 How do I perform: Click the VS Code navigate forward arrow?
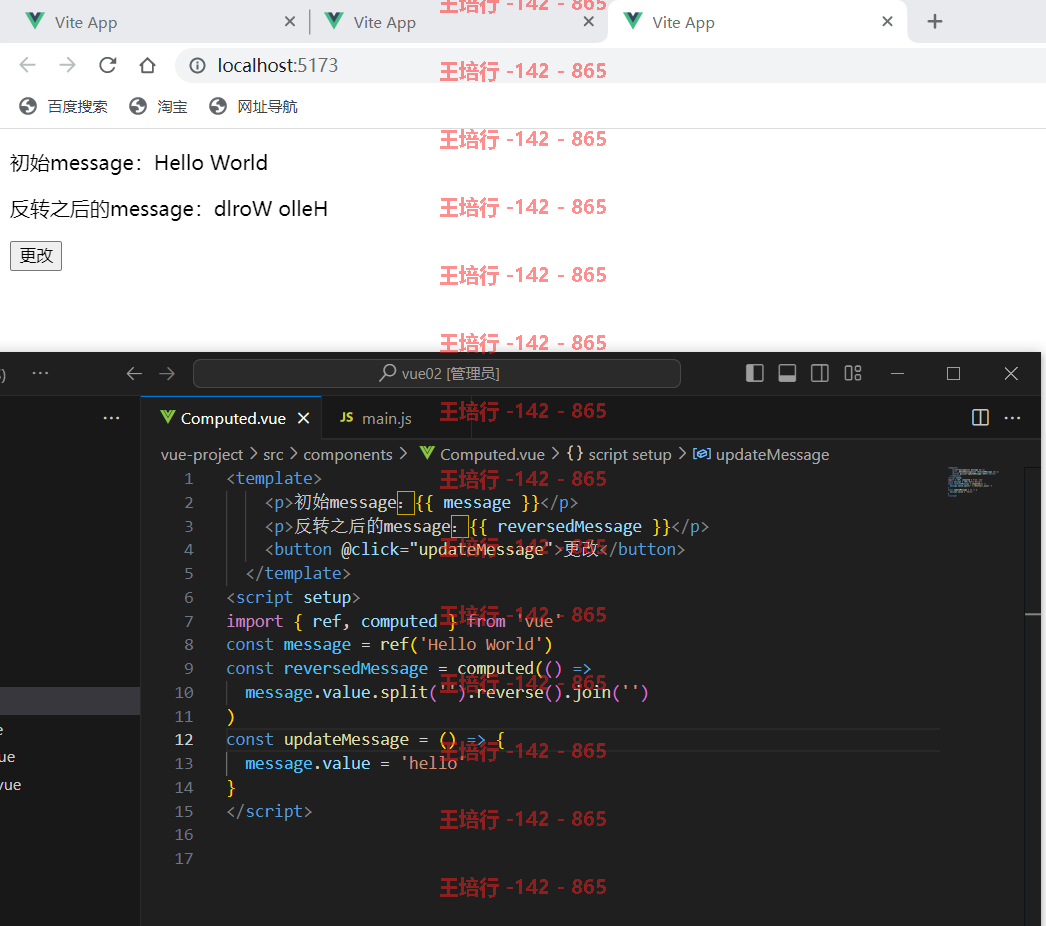pyautogui.click(x=167, y=374)
